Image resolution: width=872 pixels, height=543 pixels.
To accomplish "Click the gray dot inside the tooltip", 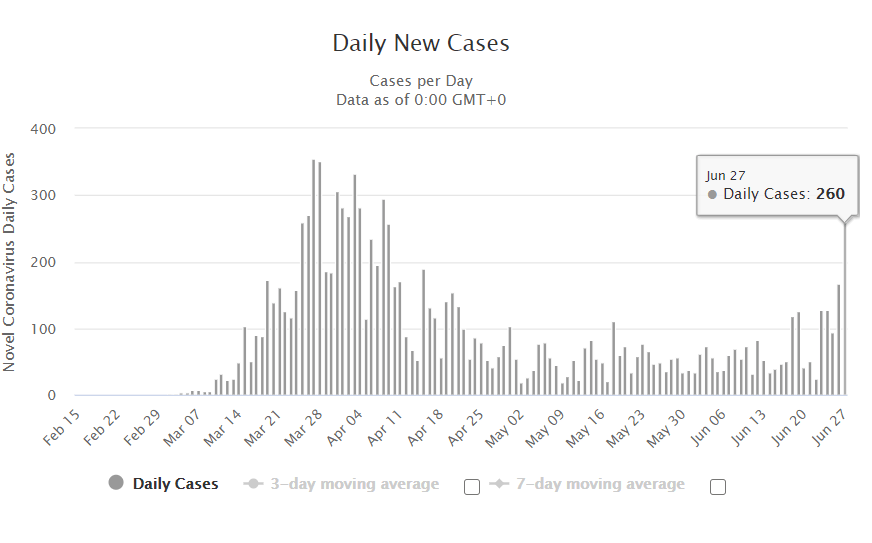I will click(712, 194).
